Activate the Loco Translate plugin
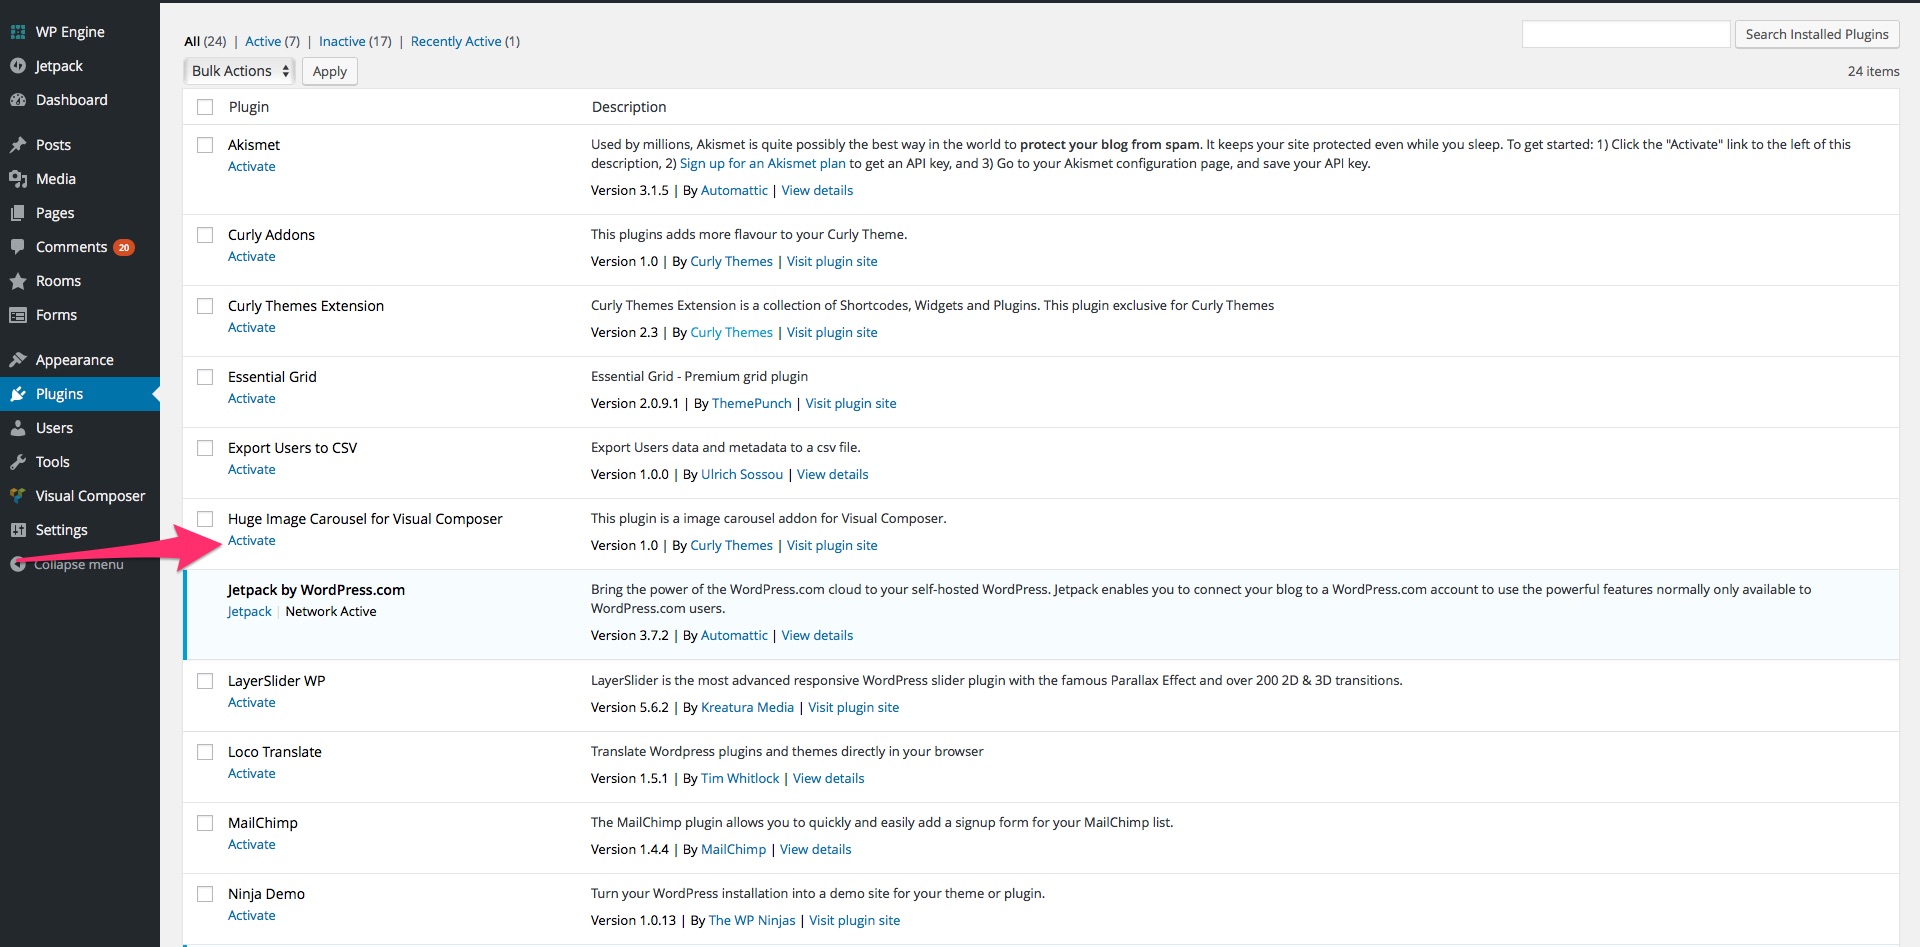The image size is (1920, 947). [252, 774]
